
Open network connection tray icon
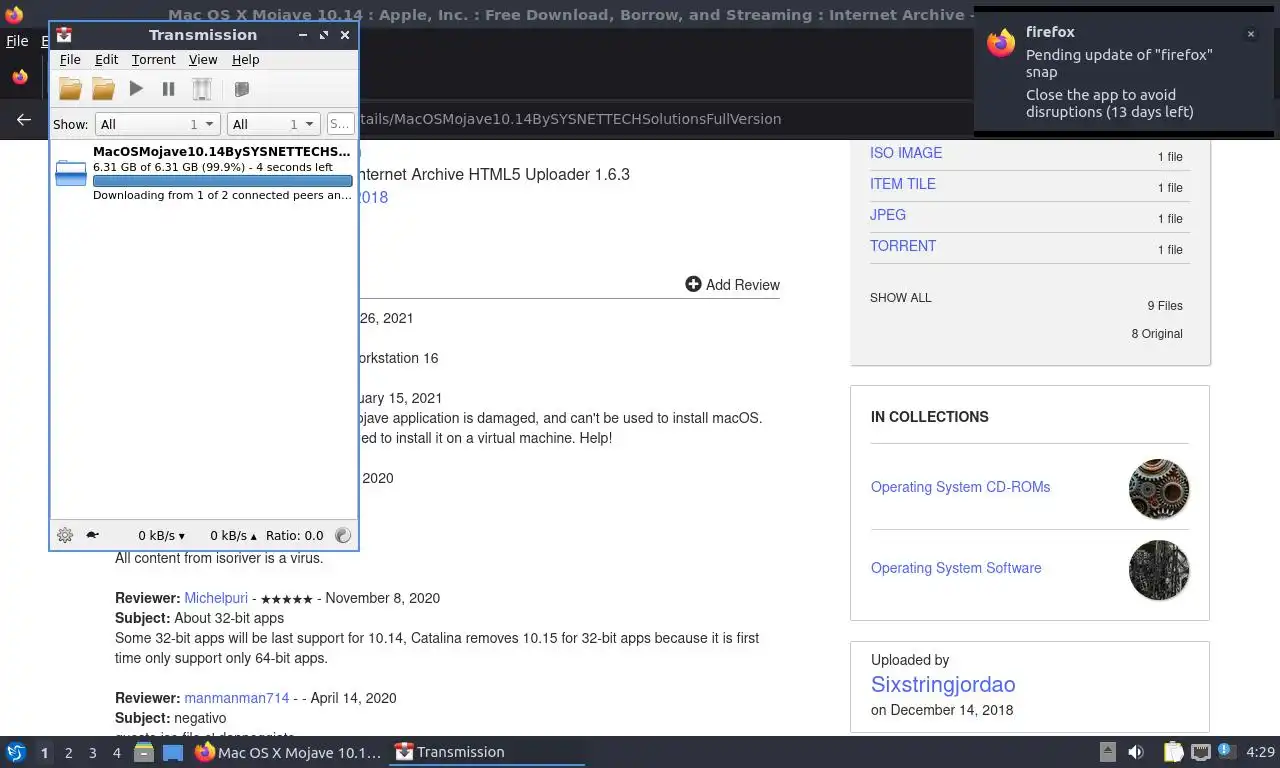click(1201, 752)
